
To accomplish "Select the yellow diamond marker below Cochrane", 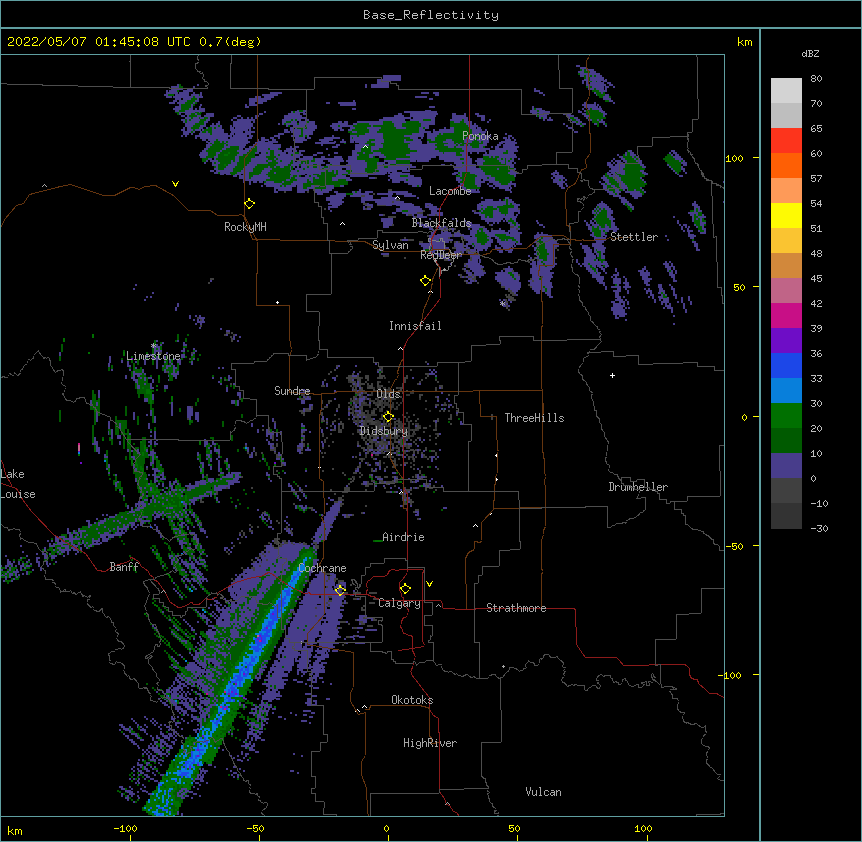I will [x=340, y=590].
